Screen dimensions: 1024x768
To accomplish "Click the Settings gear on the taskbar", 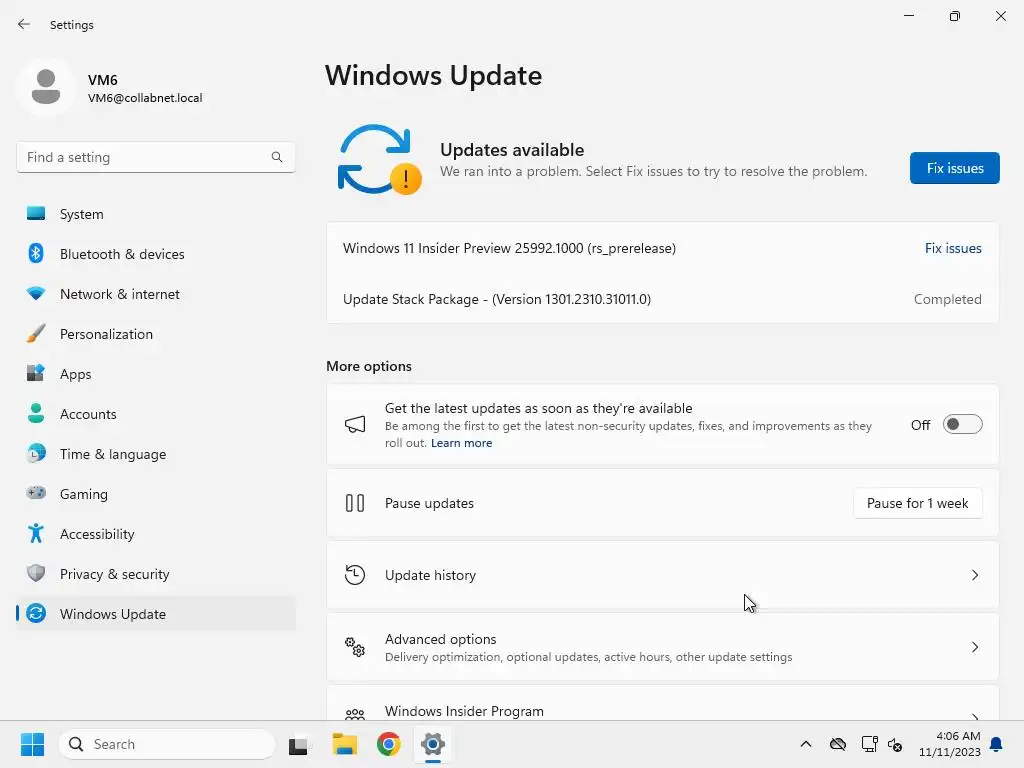I will [432, 744].
